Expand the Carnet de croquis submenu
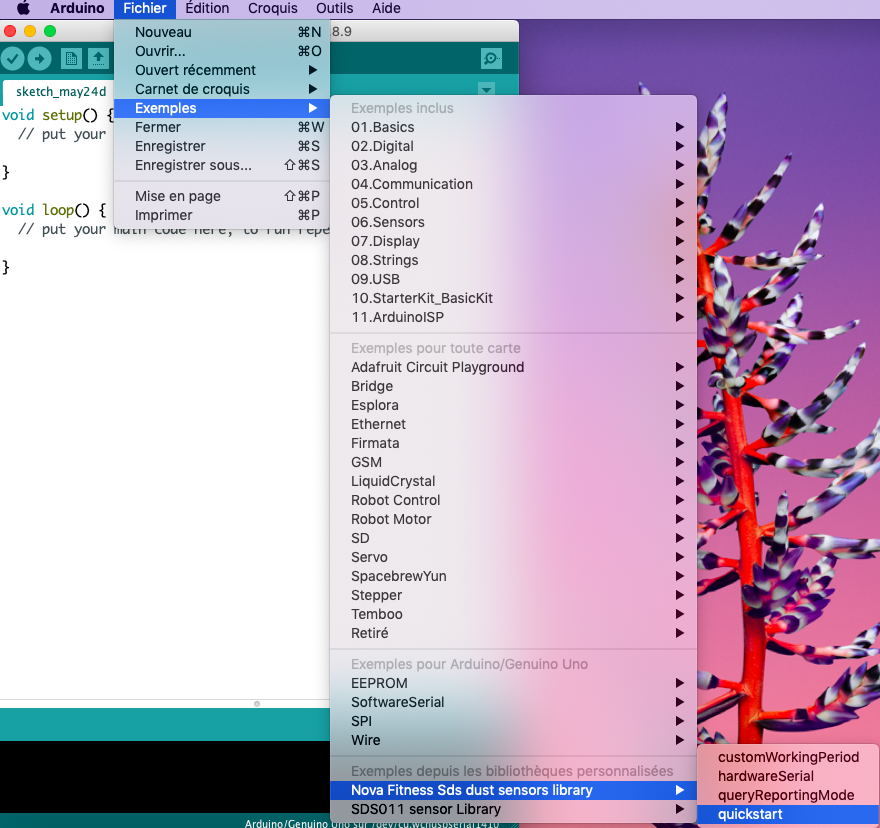Image resolution: width=880 pixels, height=828 pixels. 222,89
